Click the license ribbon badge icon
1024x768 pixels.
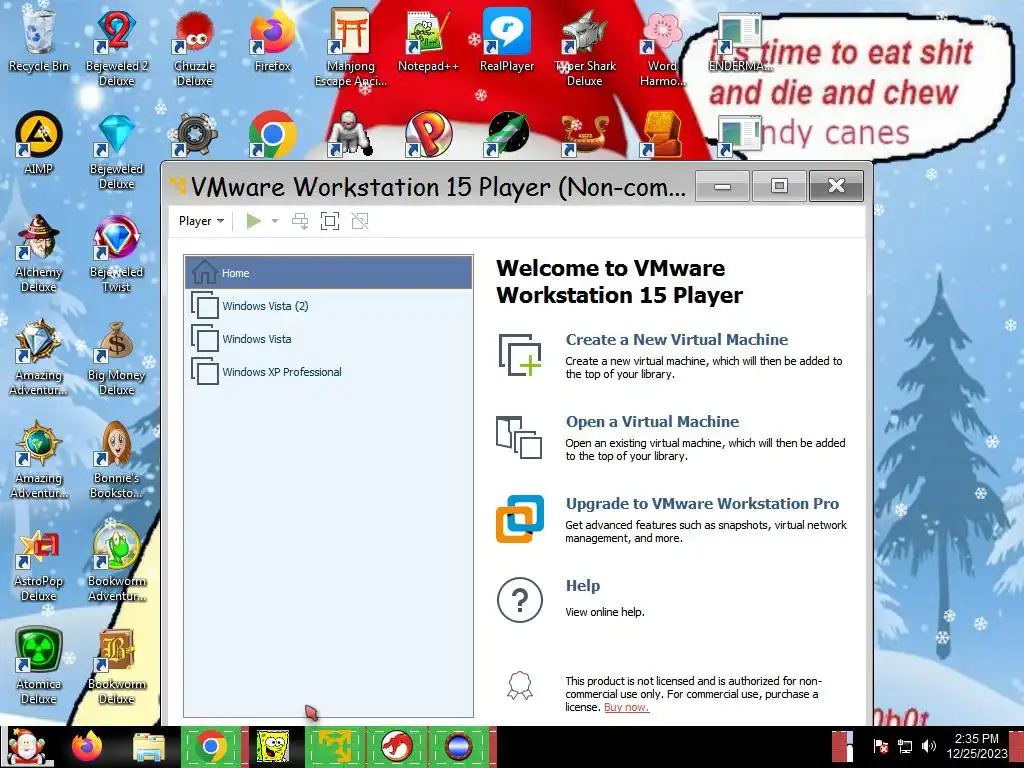pos(520,686)
